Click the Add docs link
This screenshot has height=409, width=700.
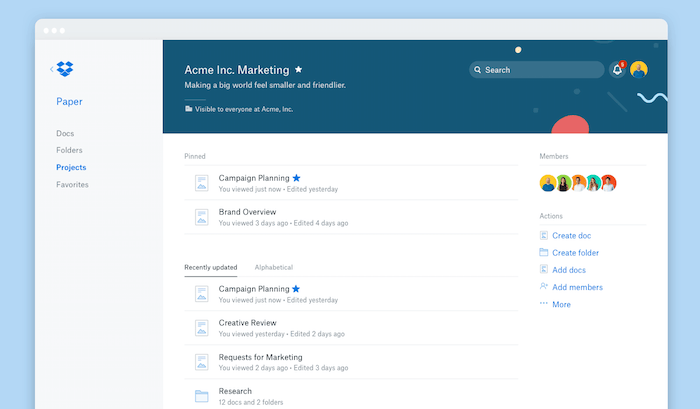(569, 270)
